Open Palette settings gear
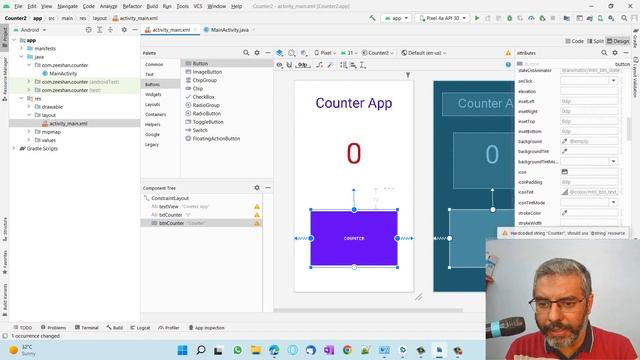The height and width of the screenshot is (360, 640). 257,53
